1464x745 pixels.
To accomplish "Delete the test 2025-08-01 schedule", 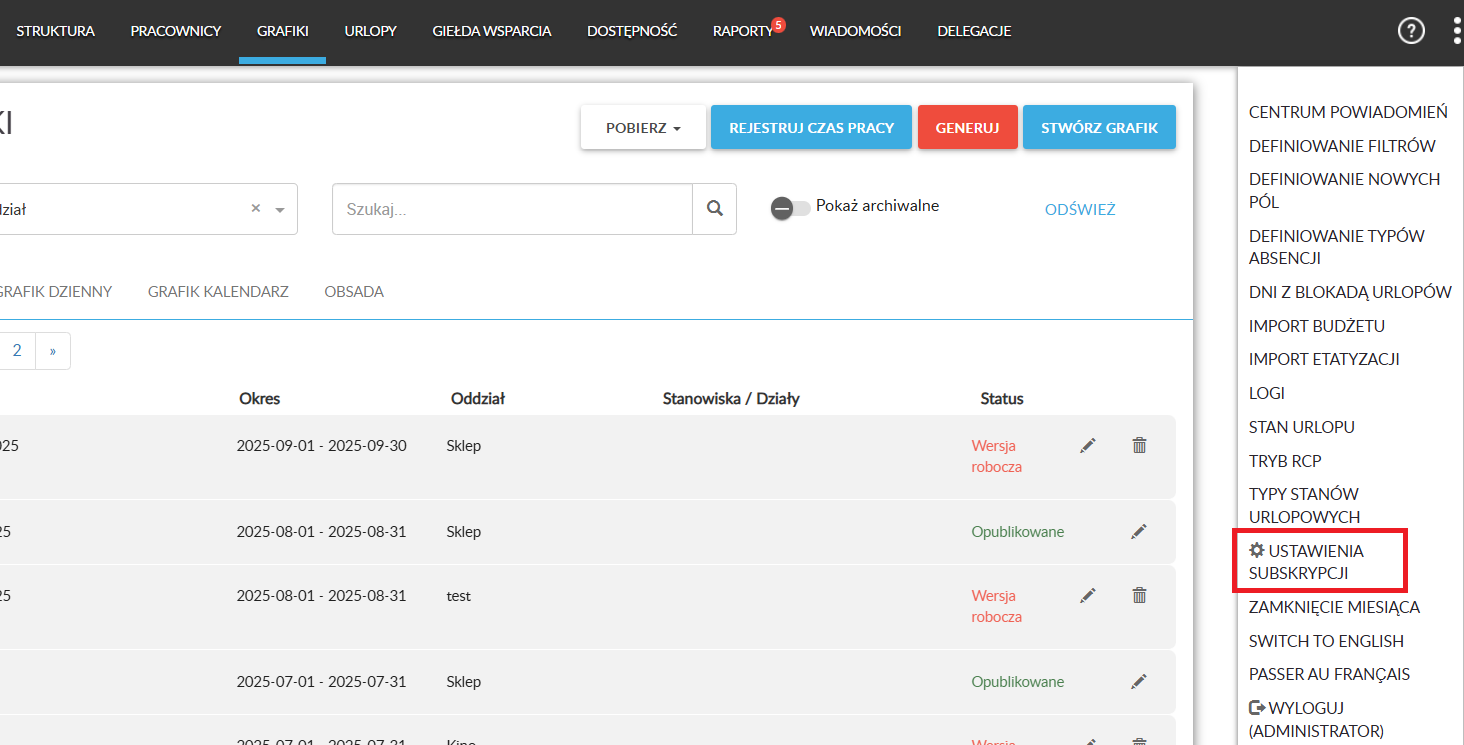I will (x=1139, y=595).
